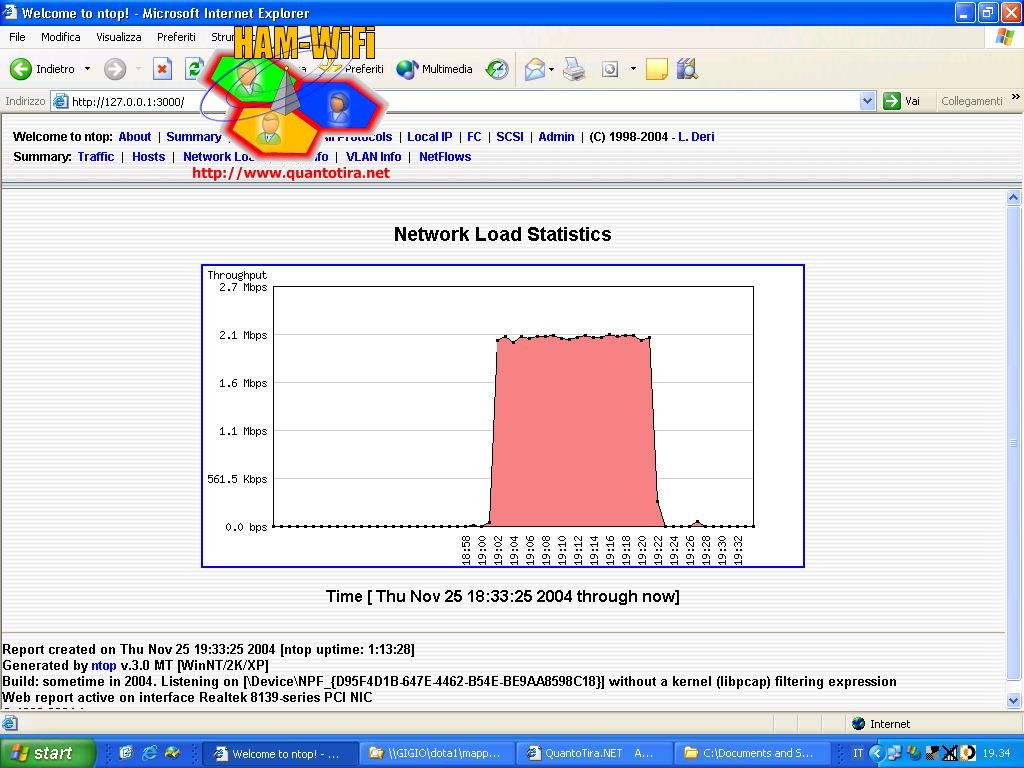Open the Preferiti menu in the menu bar
The image size is (1024, 768).
pyautogui.click(x=176, y=37)
